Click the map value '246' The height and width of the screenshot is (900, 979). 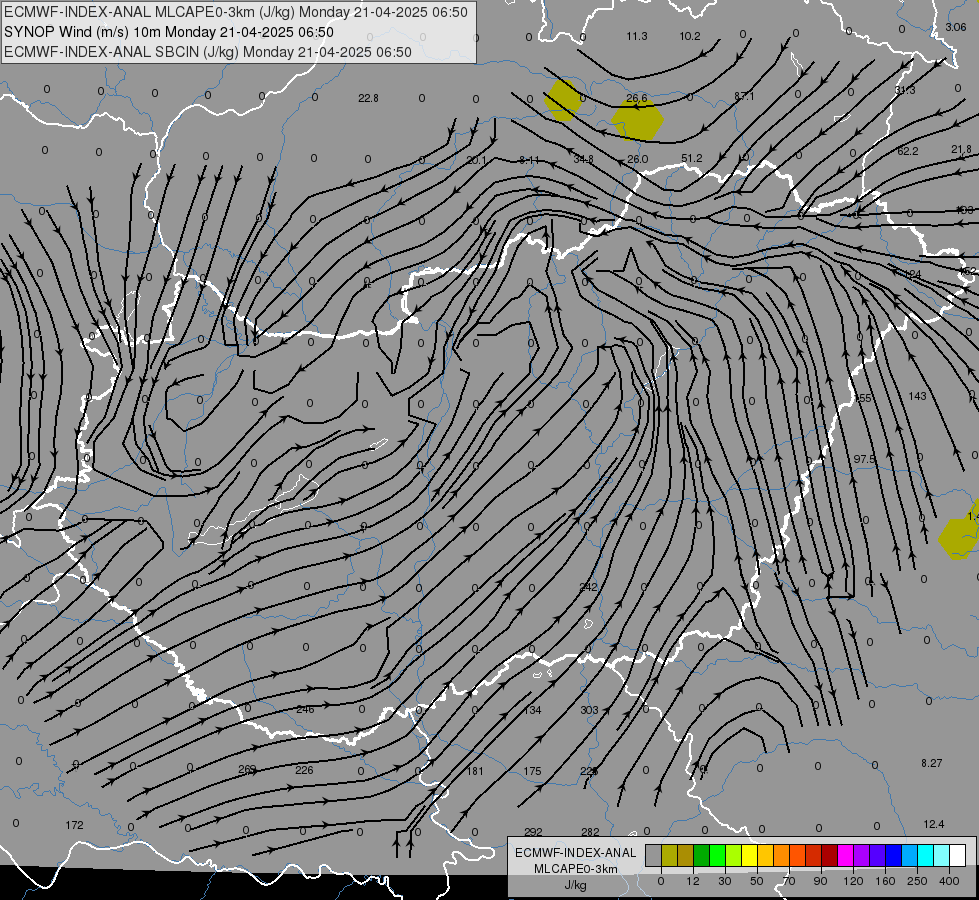[x=305, y=710]
